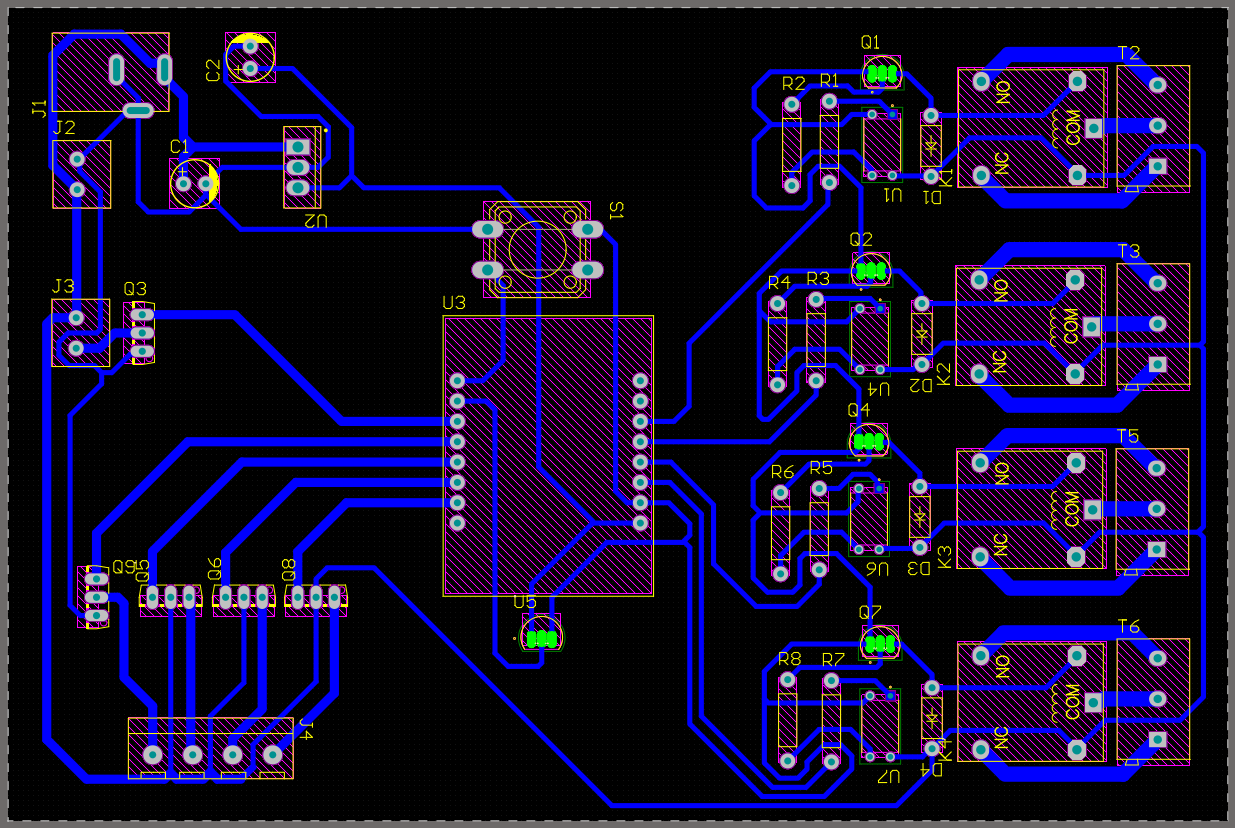
Task: Select terminal block T2 footprint
Action: click(x=1154, y=128)
